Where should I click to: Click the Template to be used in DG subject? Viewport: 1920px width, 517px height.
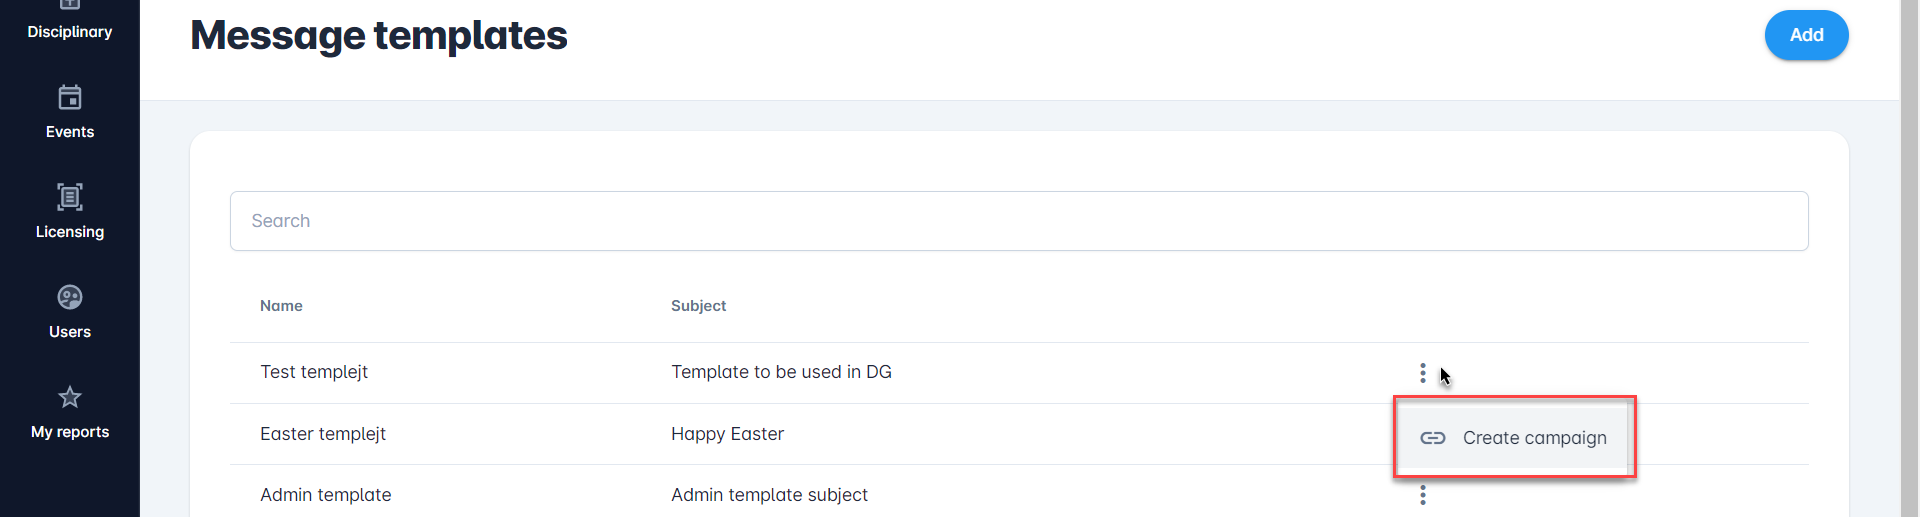click(x=781, y=372)
